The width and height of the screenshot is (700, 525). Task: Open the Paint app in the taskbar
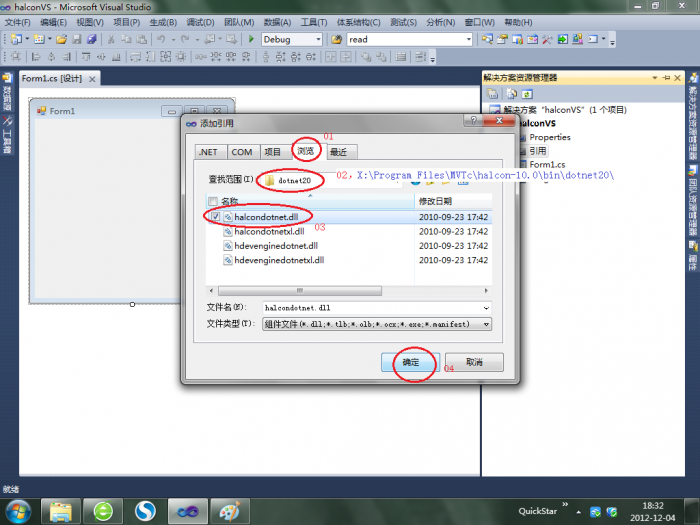pyautogui.click(x=230, y=511)
